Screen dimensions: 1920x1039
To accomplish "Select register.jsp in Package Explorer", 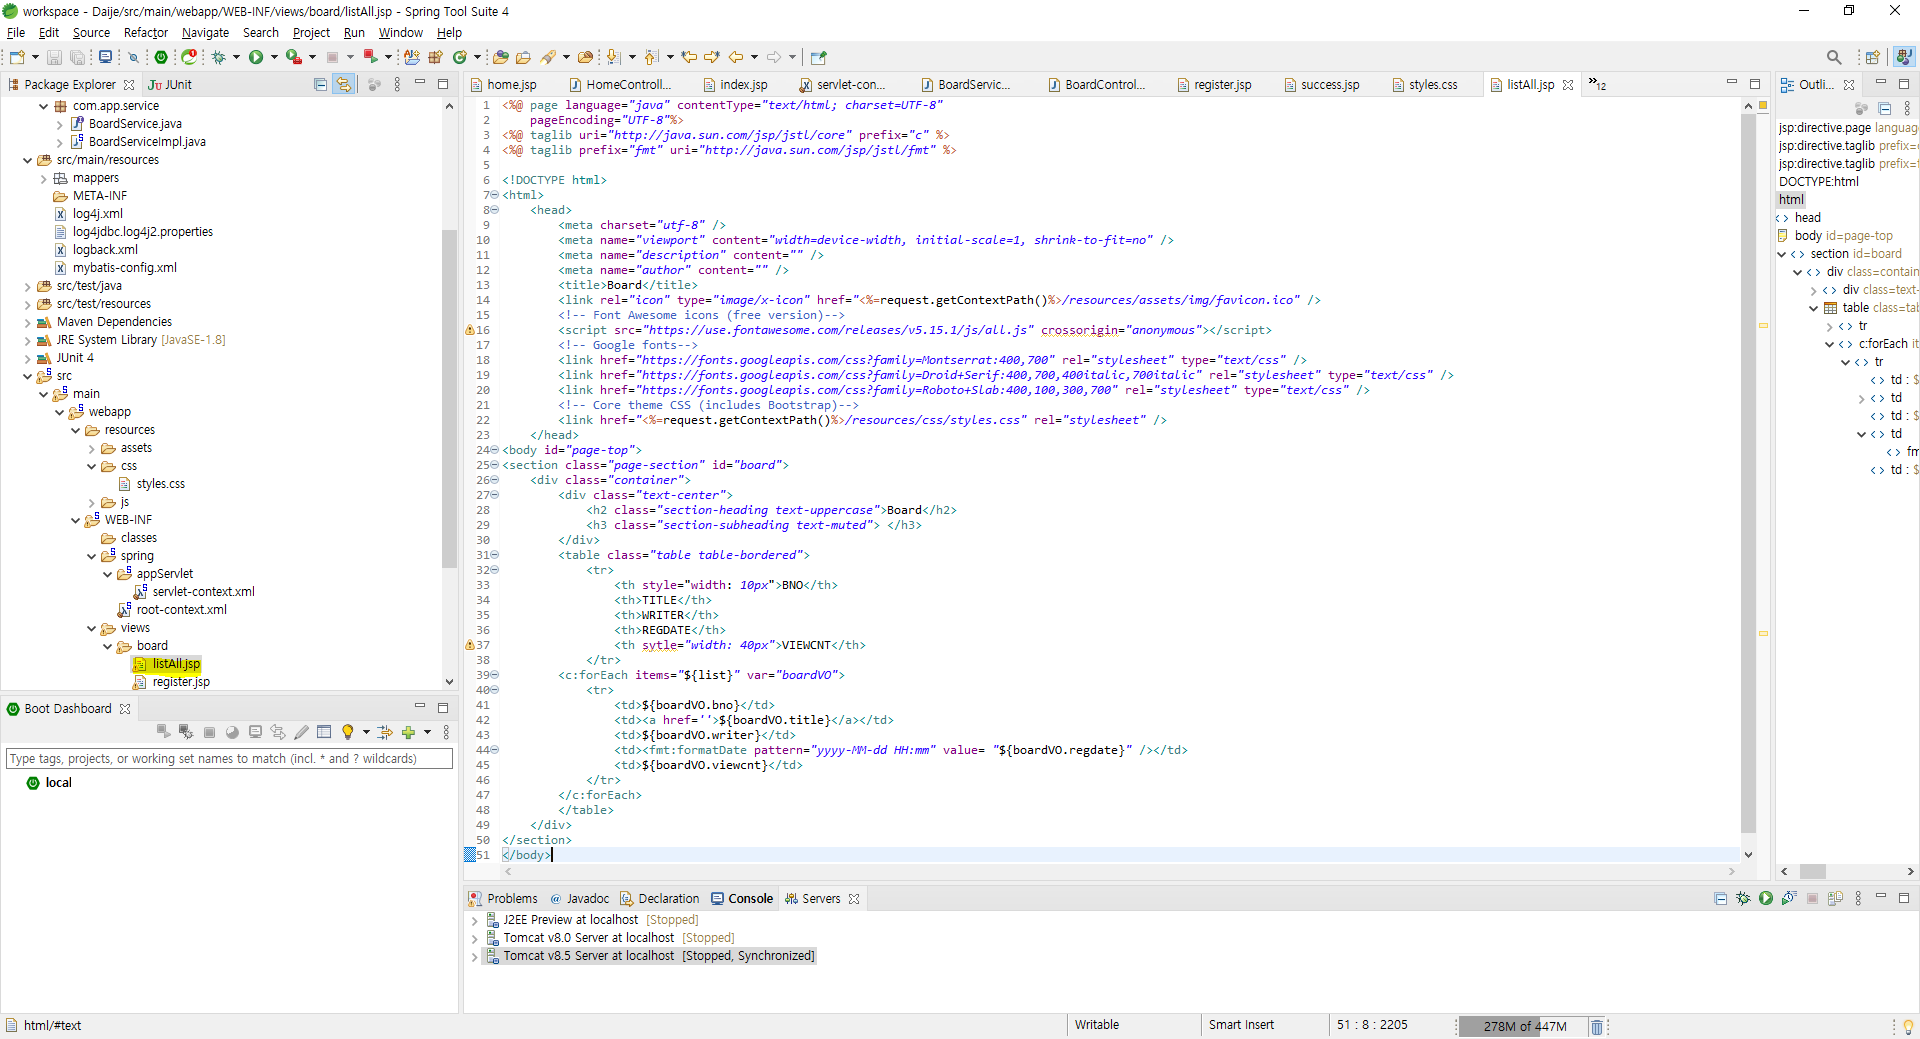I will pyautogui.click(x=173, y=682).
